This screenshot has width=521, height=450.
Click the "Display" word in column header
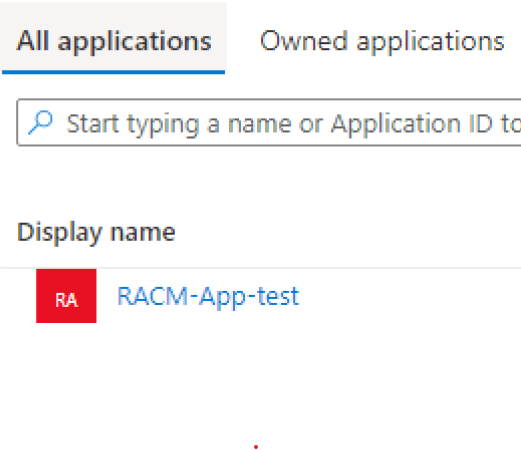(x=59, y=232)
